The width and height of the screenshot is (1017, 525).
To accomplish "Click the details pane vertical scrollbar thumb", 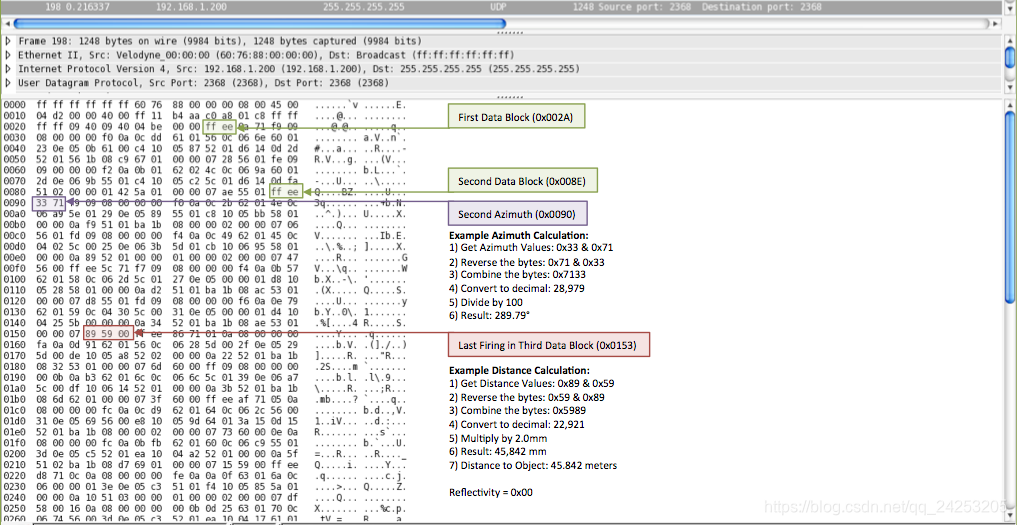I will tap(1010, 57).
